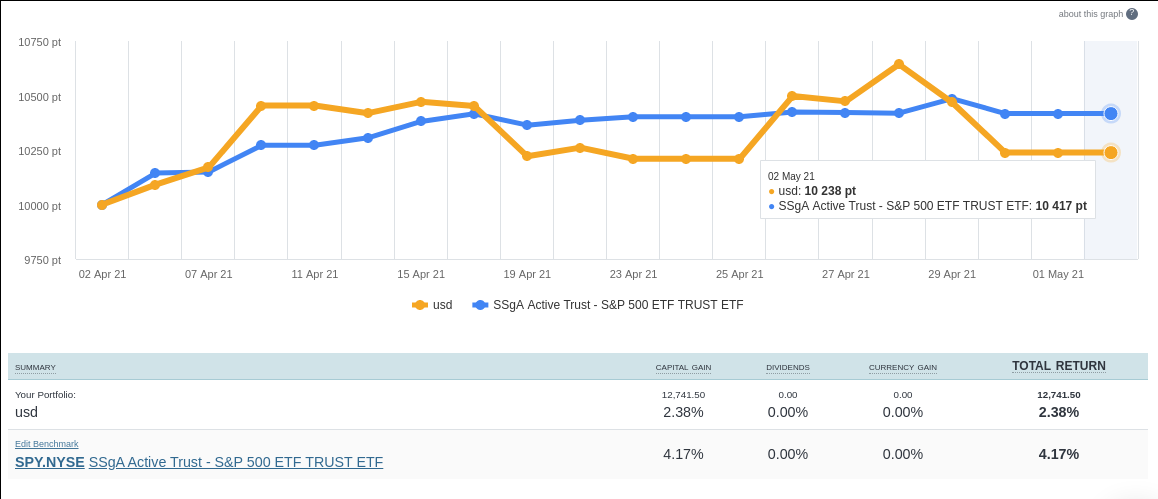Click the Currency Gain column header

click(x=903, y=368)
